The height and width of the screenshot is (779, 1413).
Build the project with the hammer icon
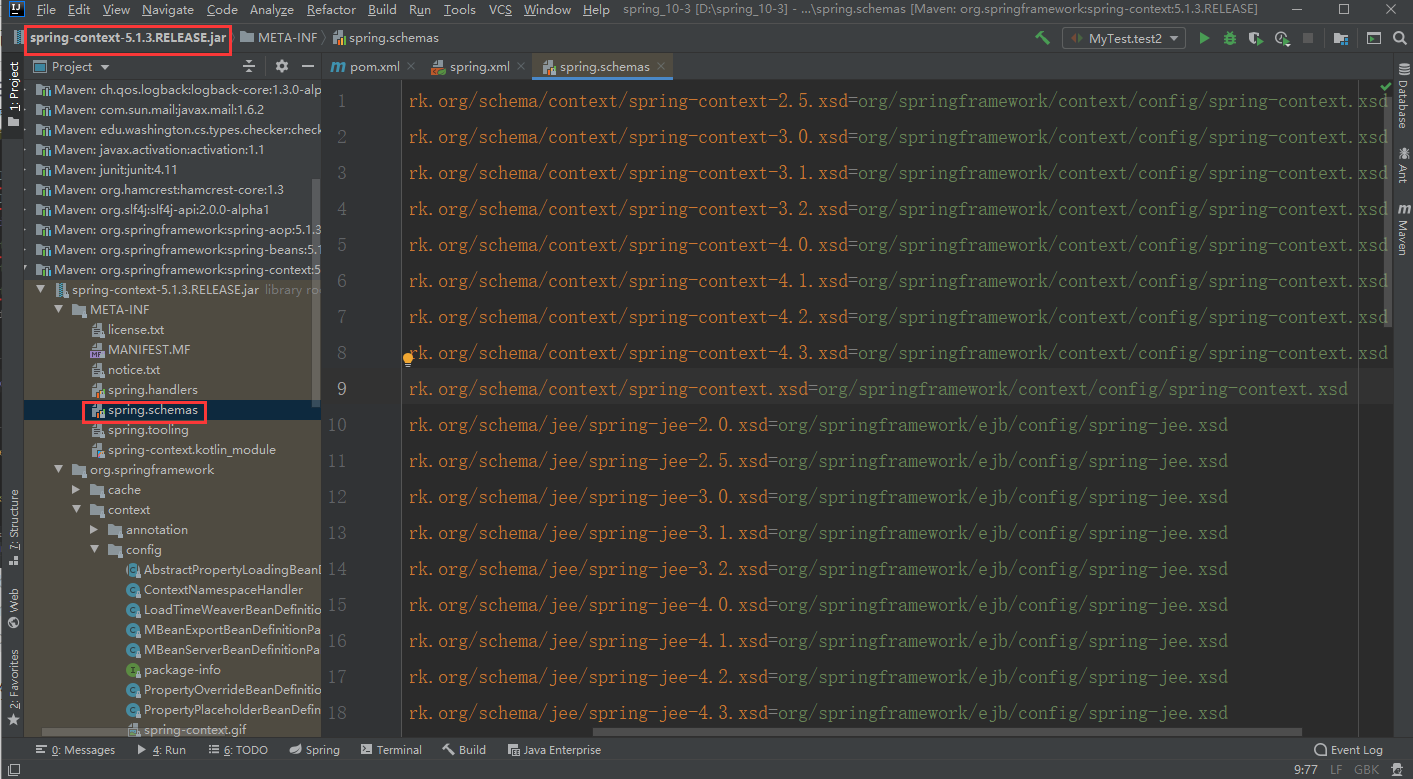click(1043, 38)
